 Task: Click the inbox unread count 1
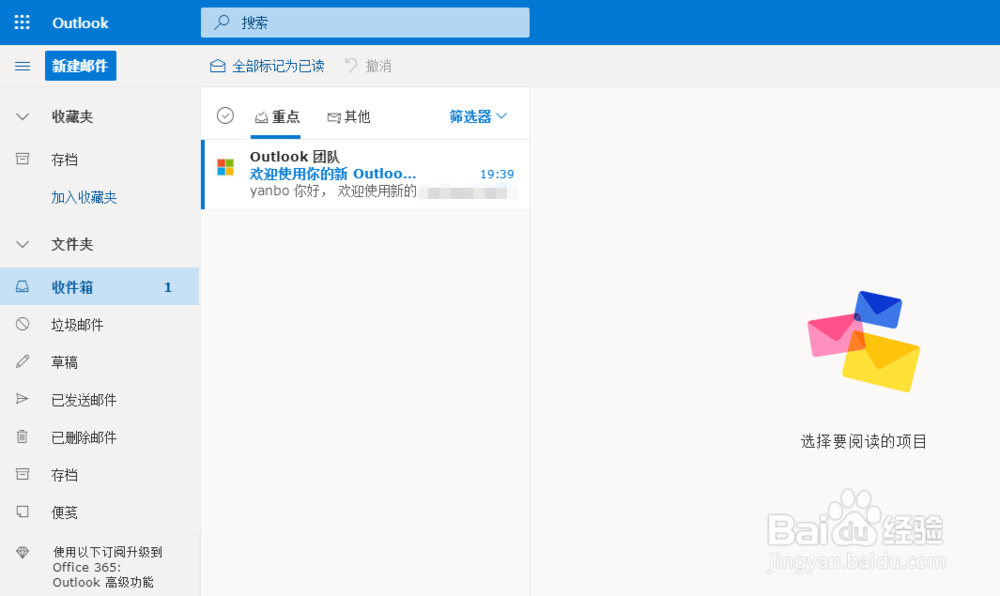point(168,287)
